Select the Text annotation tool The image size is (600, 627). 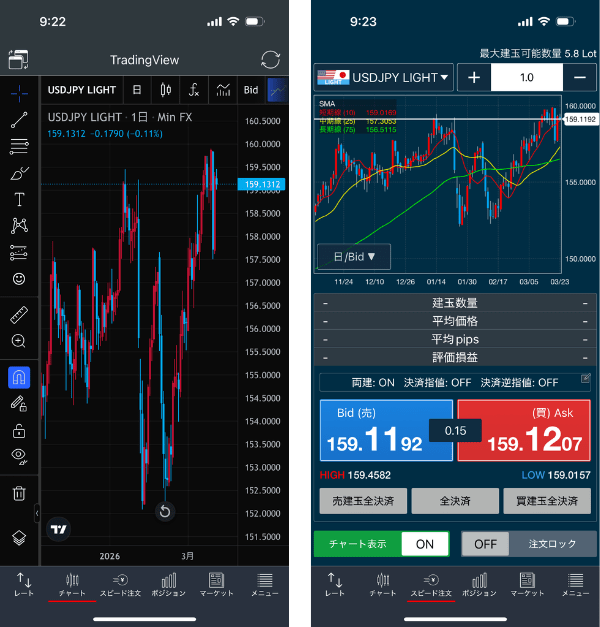tap(19, 199)
